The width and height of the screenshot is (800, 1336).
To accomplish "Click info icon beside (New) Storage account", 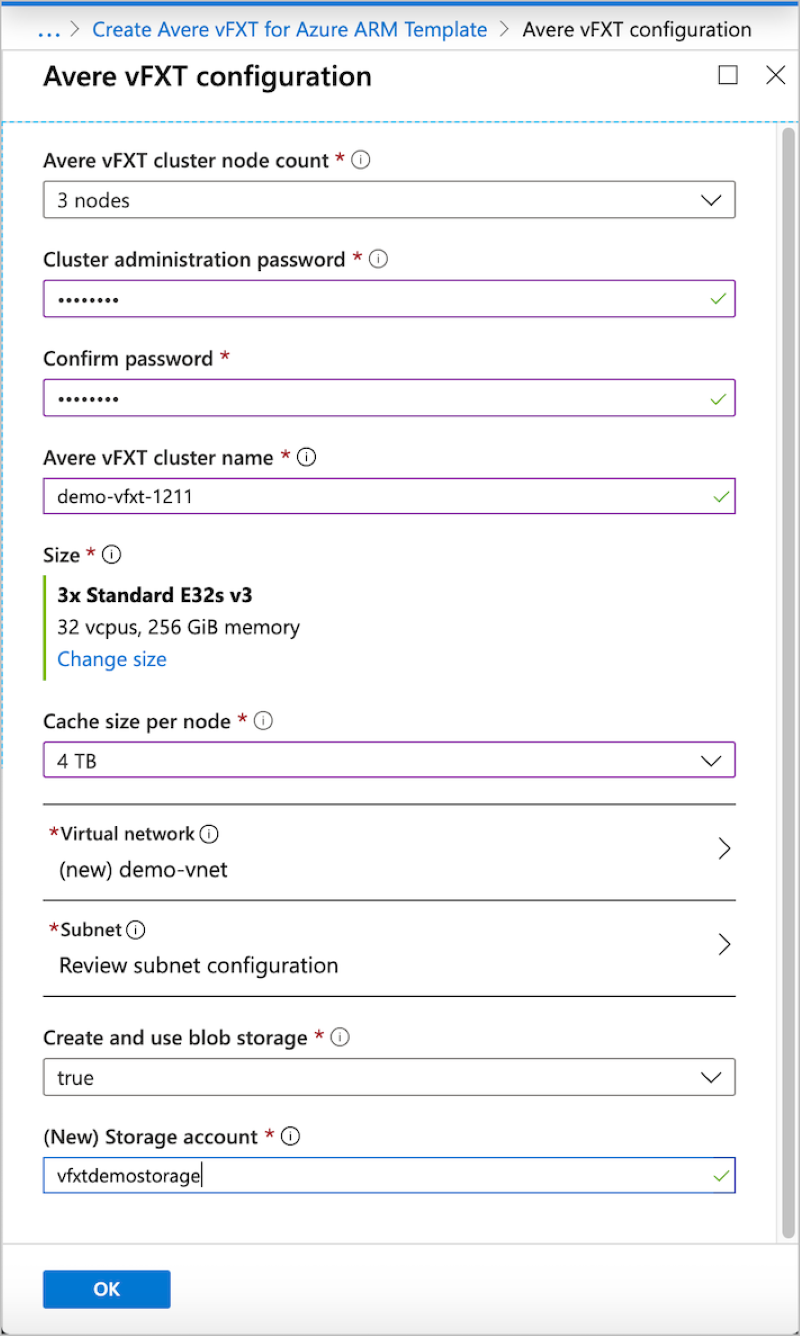I will coord(291,1136).
